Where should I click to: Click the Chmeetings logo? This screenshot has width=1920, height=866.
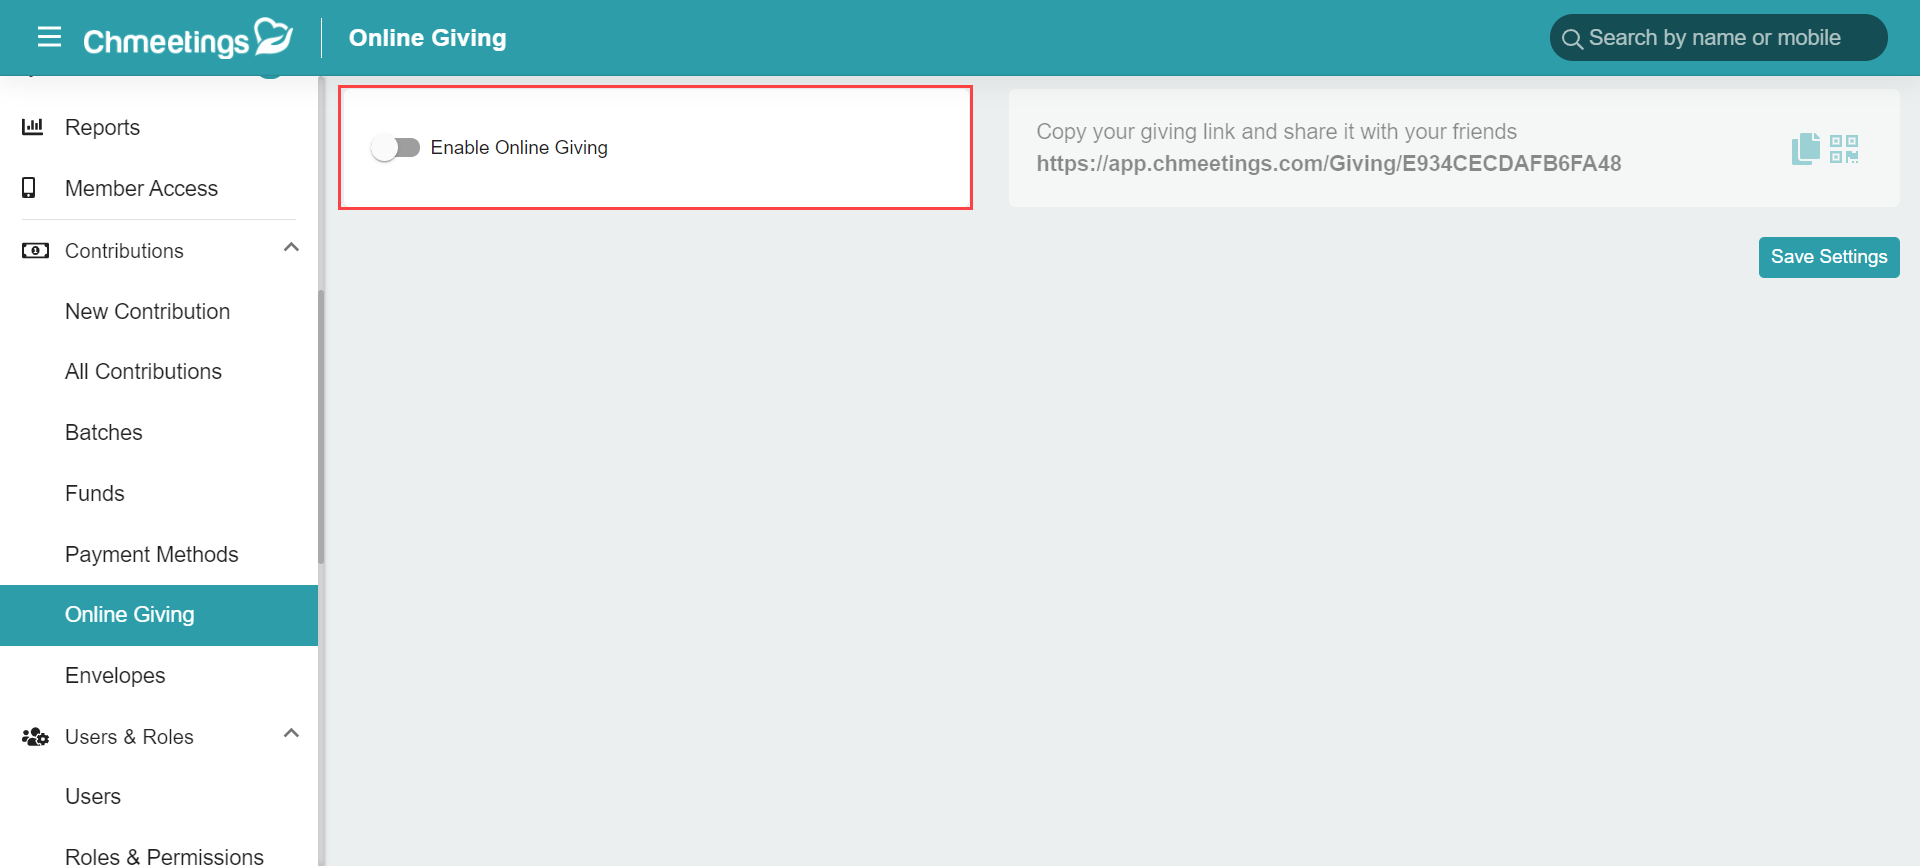[x=188, y=38]
